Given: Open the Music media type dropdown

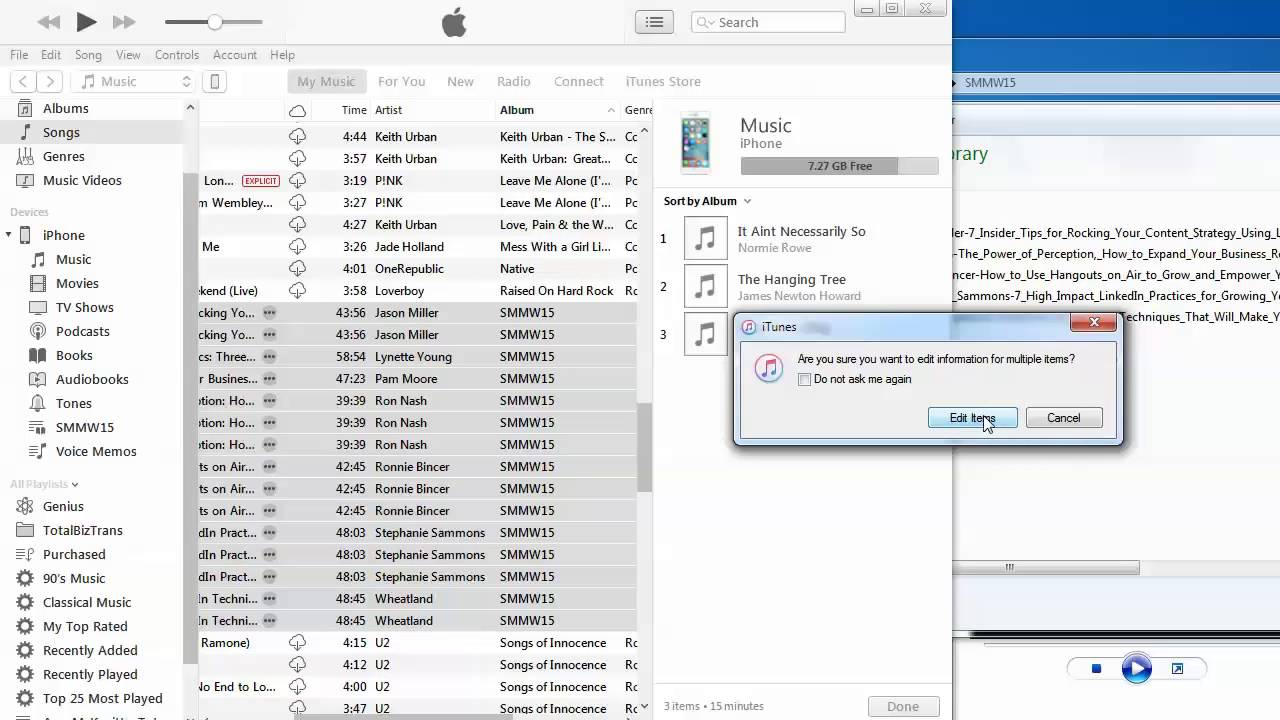Looking at the screenshot, I should 135,82.
